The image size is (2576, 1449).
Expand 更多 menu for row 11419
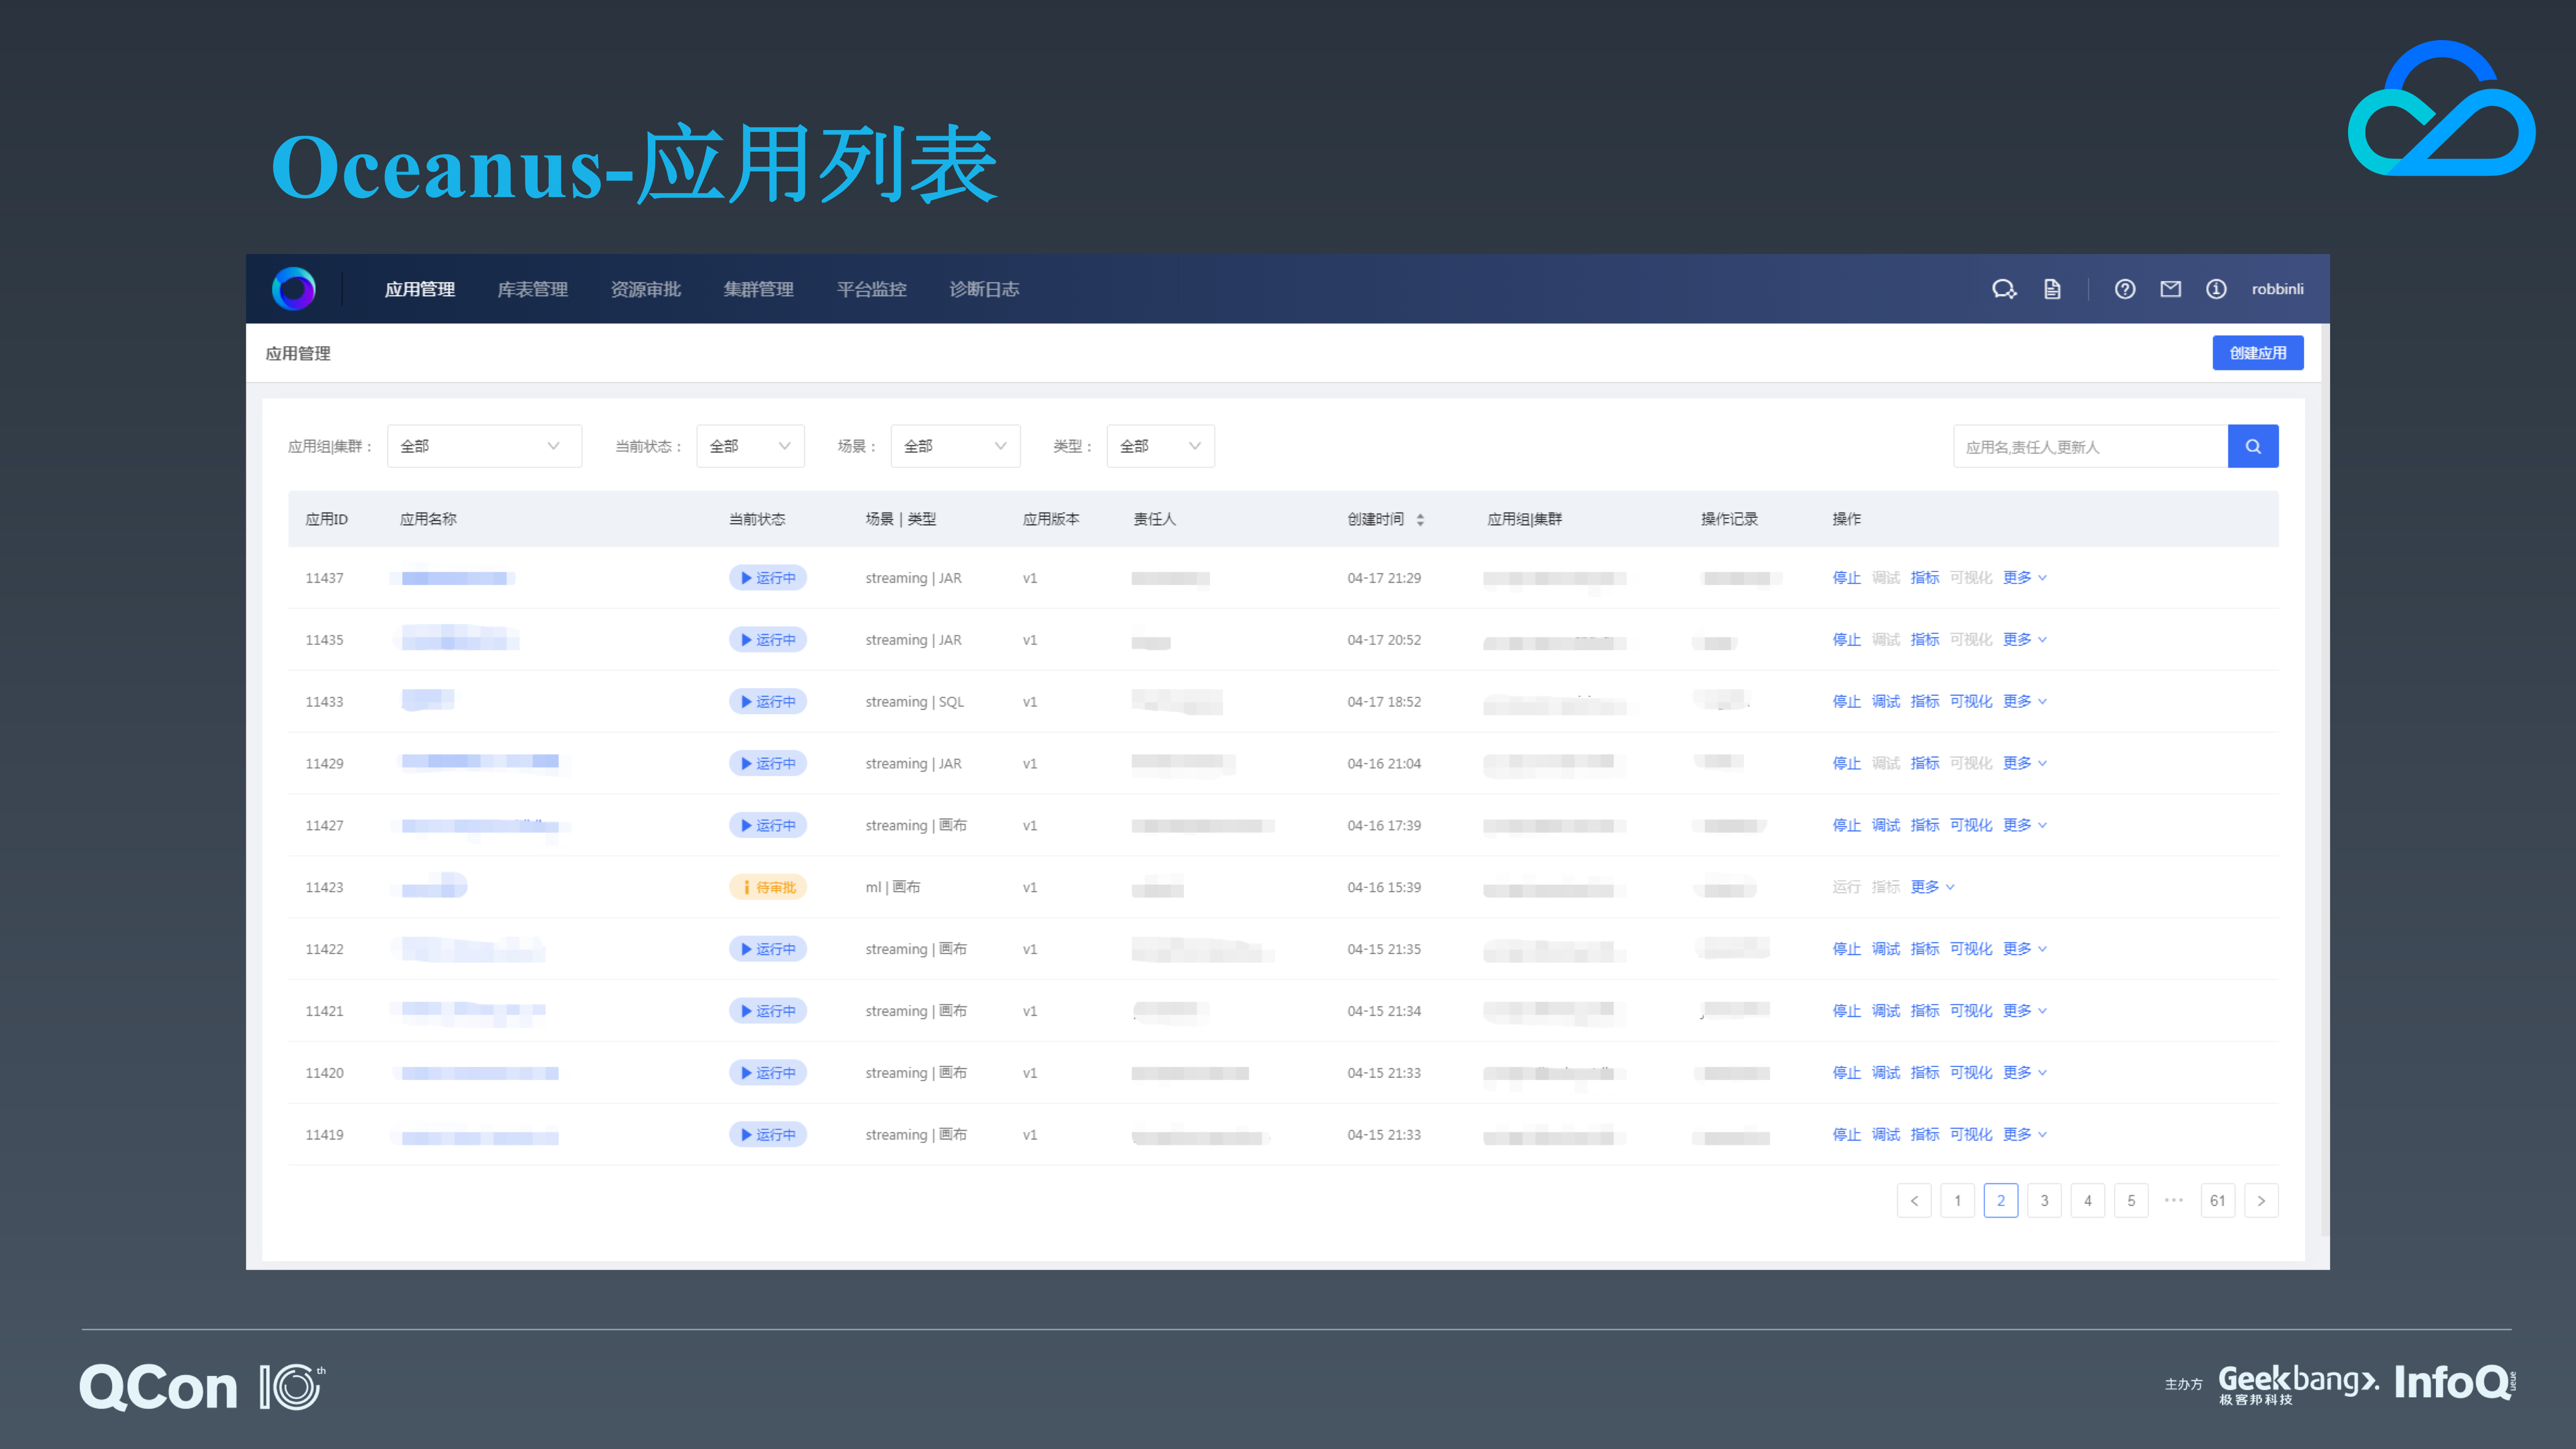click(2025, 1135)
